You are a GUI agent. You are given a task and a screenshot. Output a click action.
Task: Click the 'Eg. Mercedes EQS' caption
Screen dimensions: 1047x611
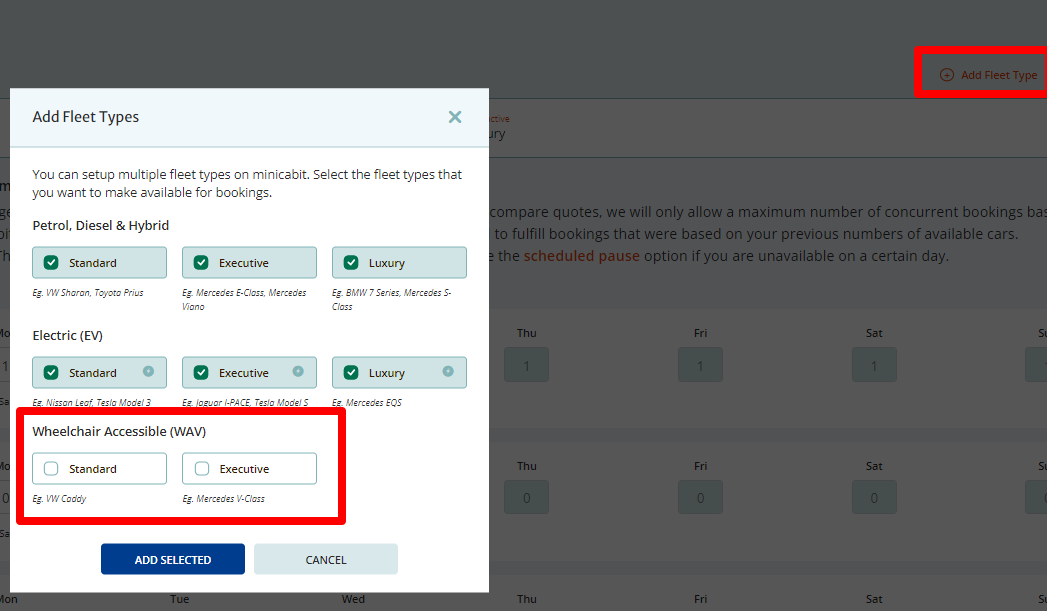pos(367,403)
